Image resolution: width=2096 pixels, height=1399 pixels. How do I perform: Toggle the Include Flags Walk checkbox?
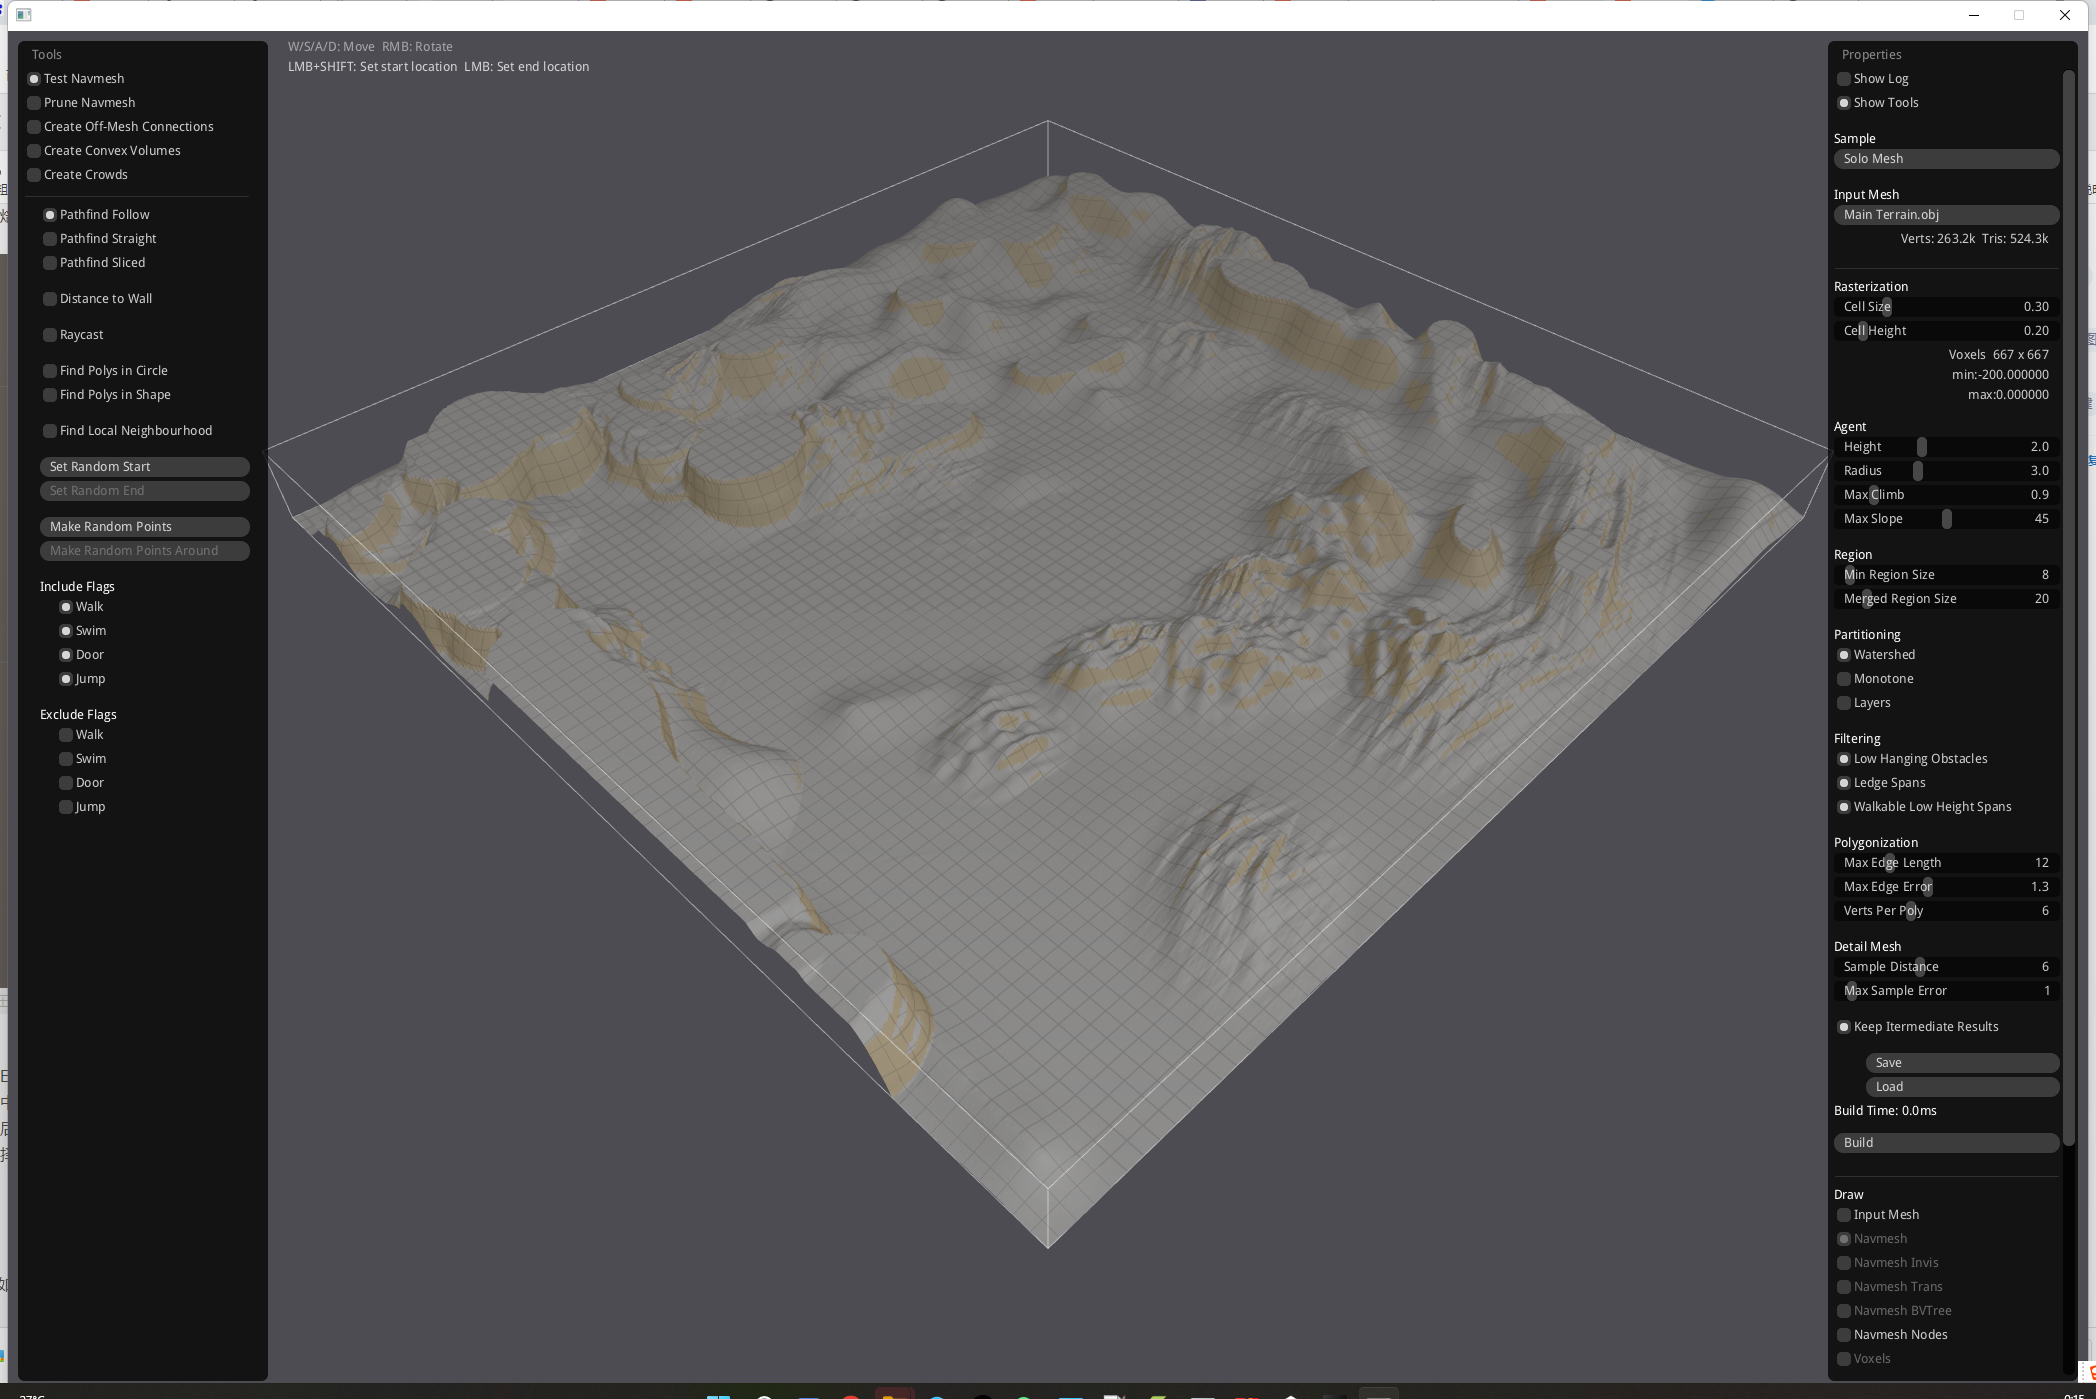click(66, 607)
